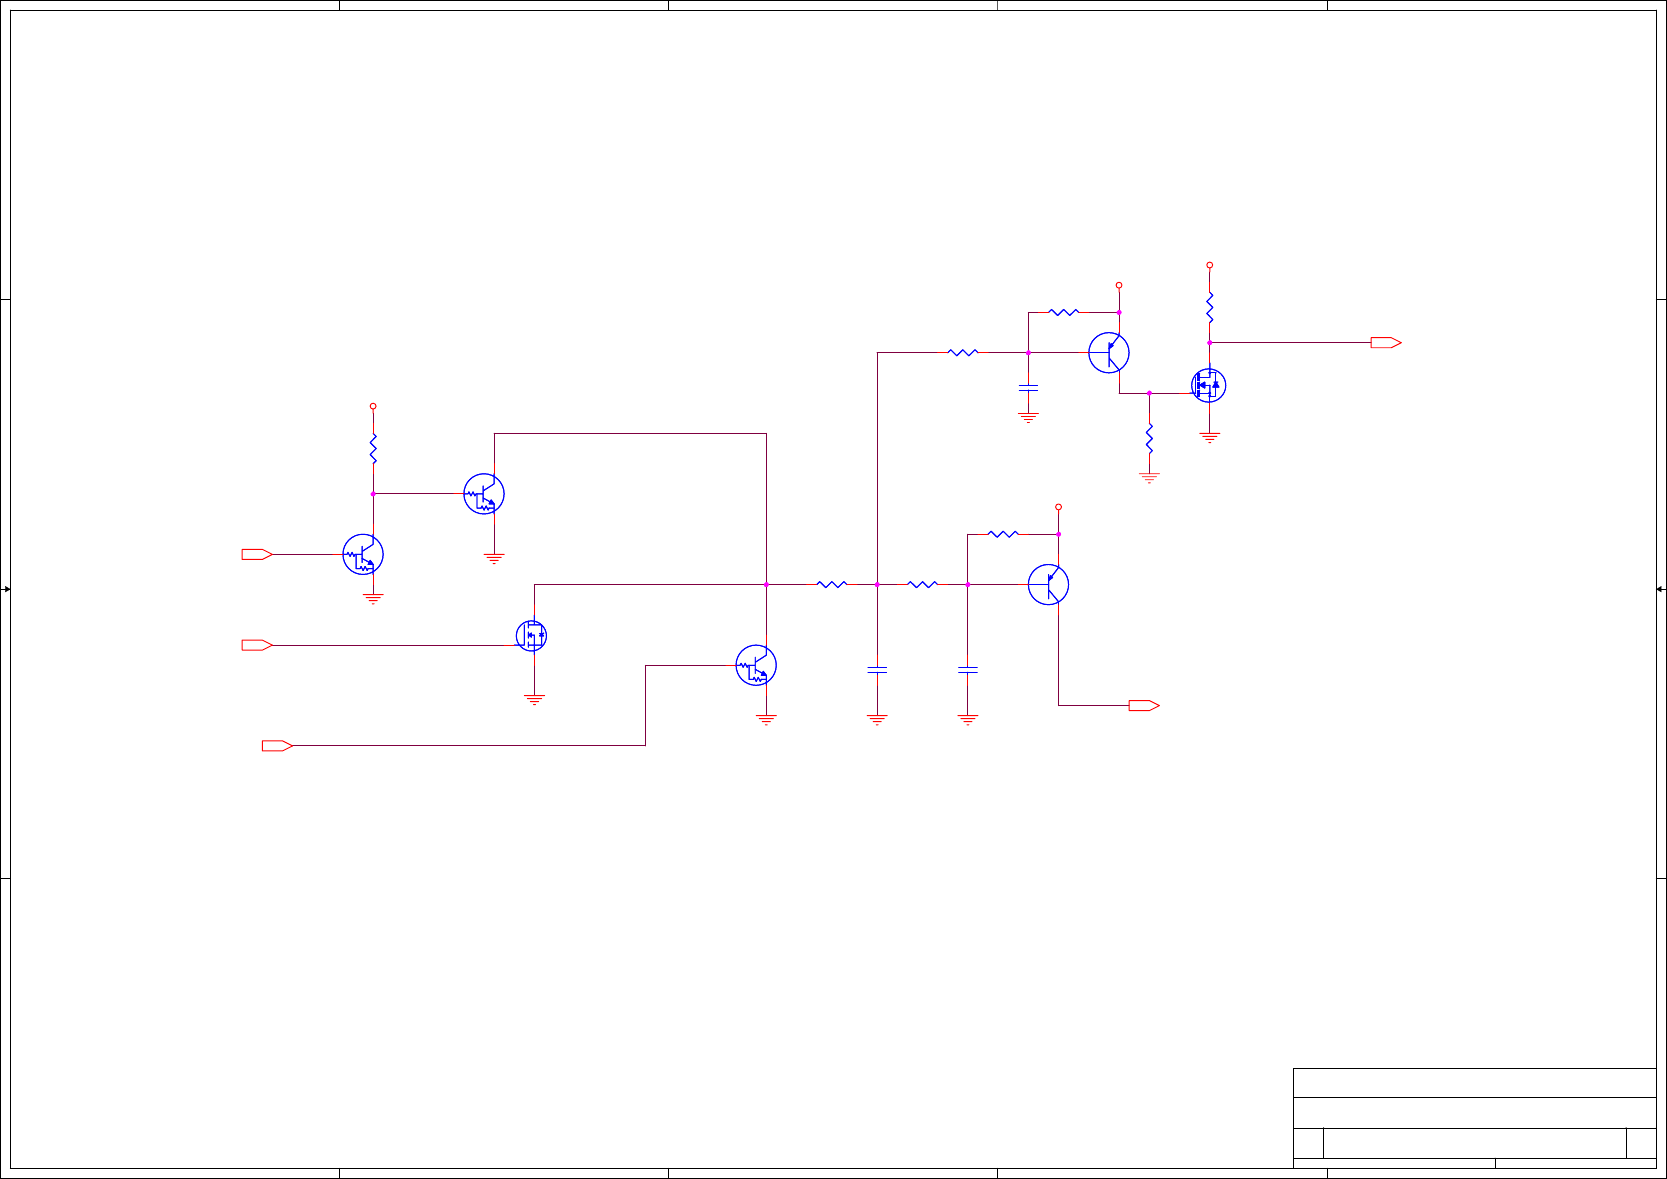Select the MOSFET with body diode at top right
The image size is (1667, 1179).
[x=1208, y=385]
